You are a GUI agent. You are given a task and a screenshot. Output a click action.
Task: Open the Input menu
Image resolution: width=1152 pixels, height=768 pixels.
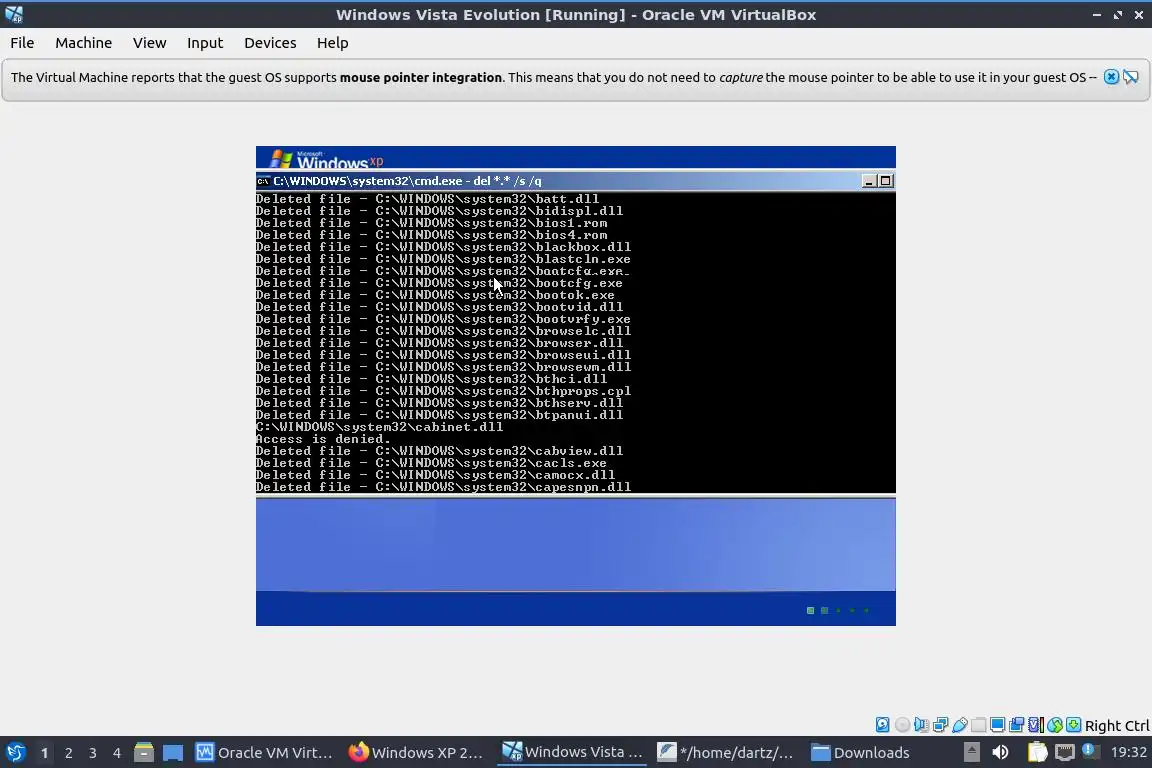click(204, 43)
